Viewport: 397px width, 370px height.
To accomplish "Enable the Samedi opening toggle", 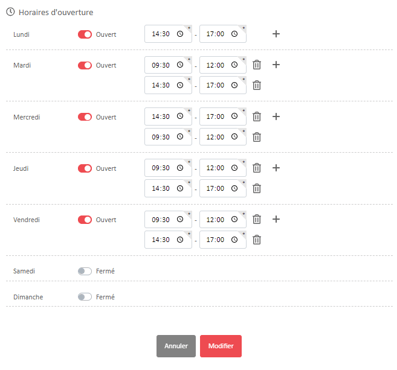I will coord(85,271).
